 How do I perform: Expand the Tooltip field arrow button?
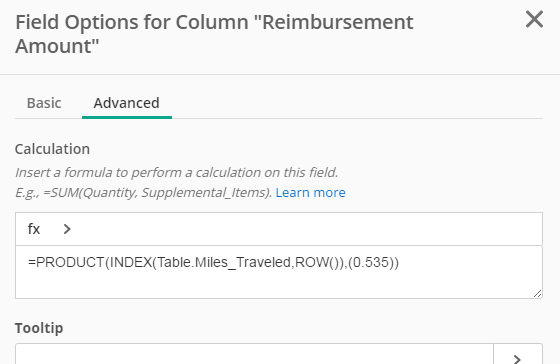[518, 355]
